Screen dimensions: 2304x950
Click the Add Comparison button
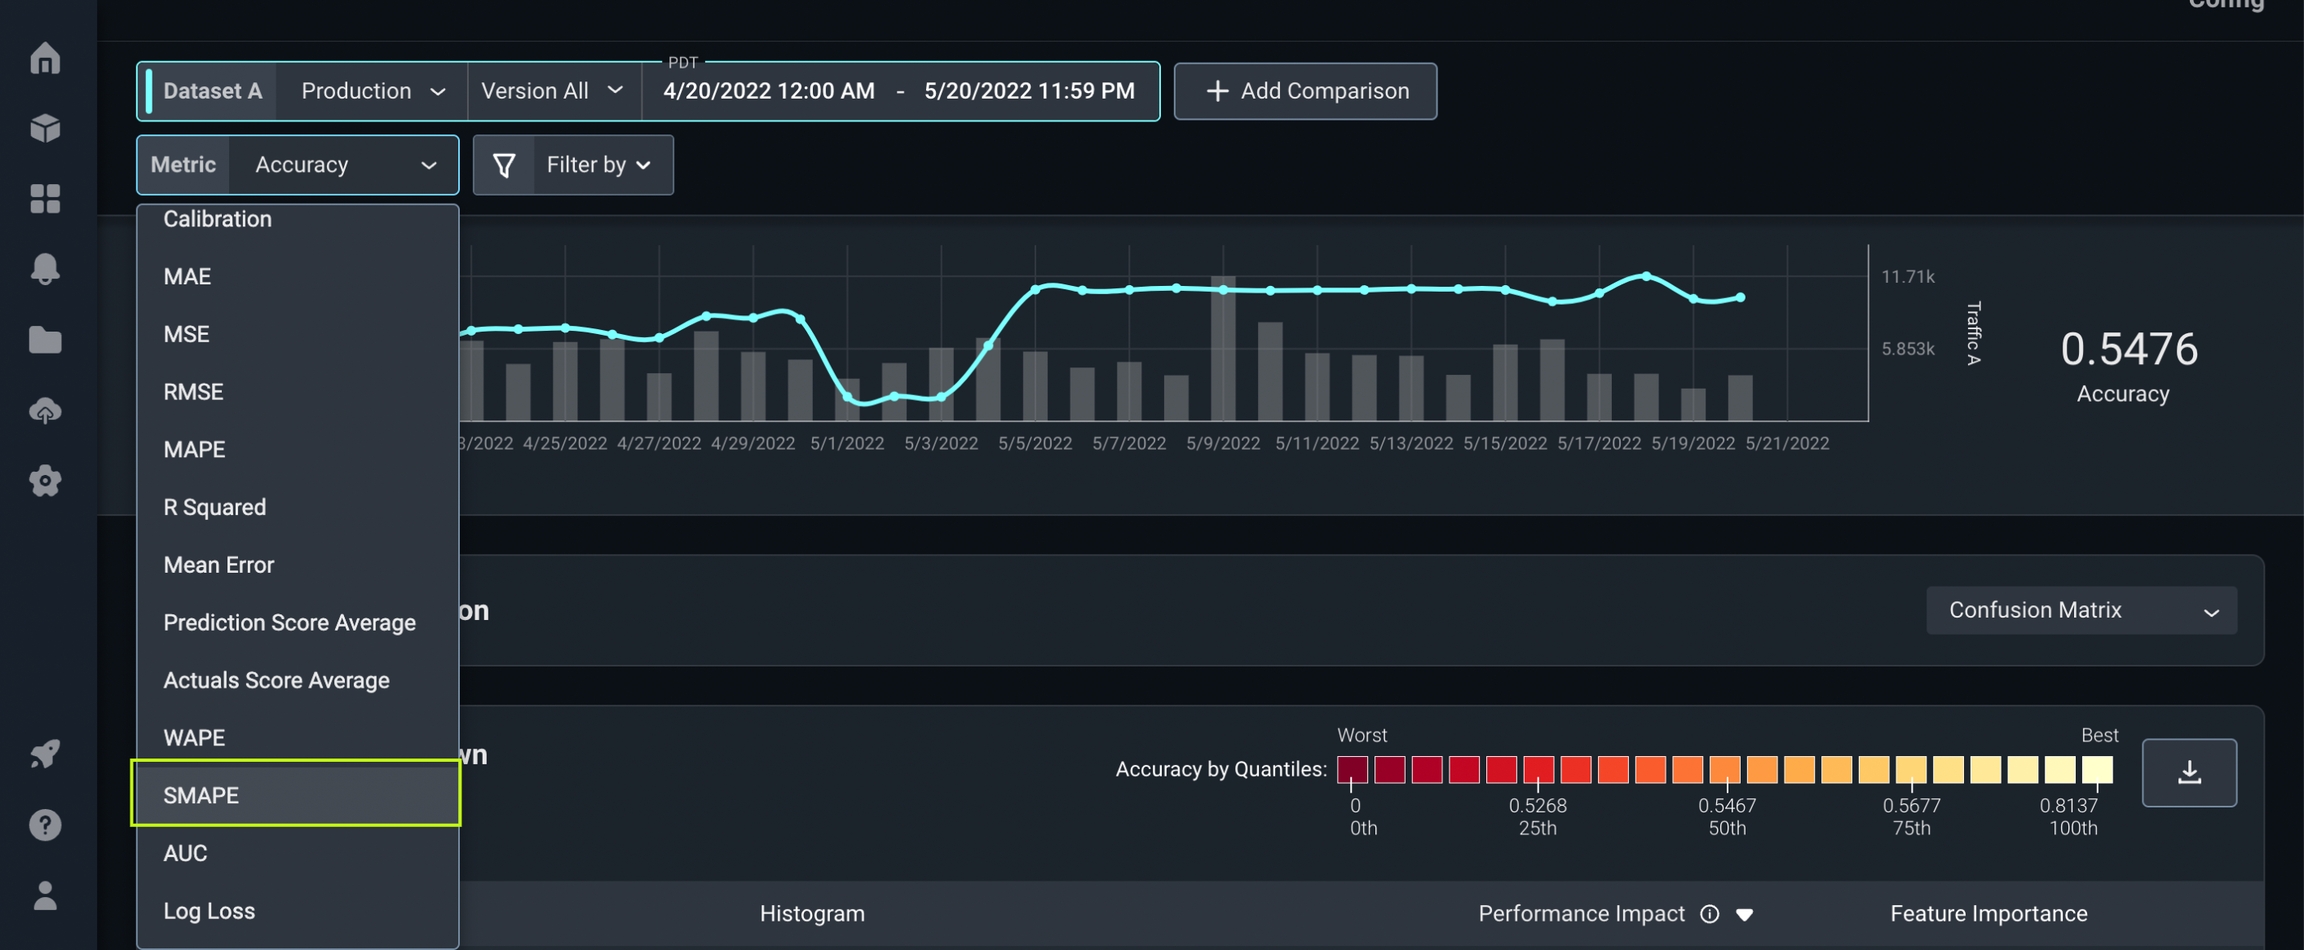[1305, 91]
